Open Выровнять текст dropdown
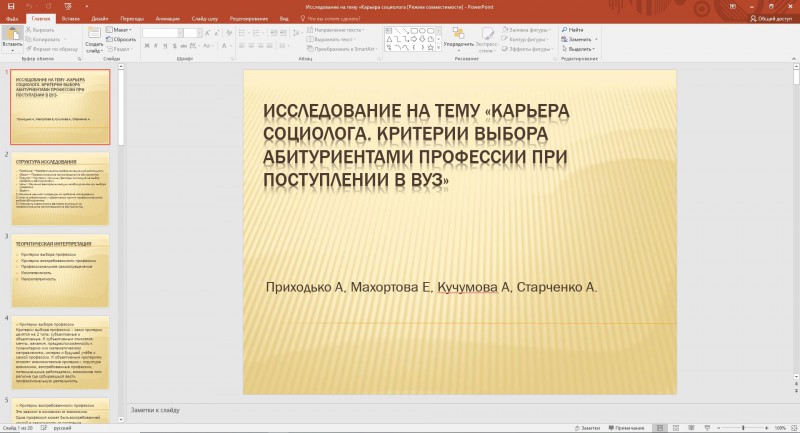Screen dimensions: 800x433 pos(331,39)
